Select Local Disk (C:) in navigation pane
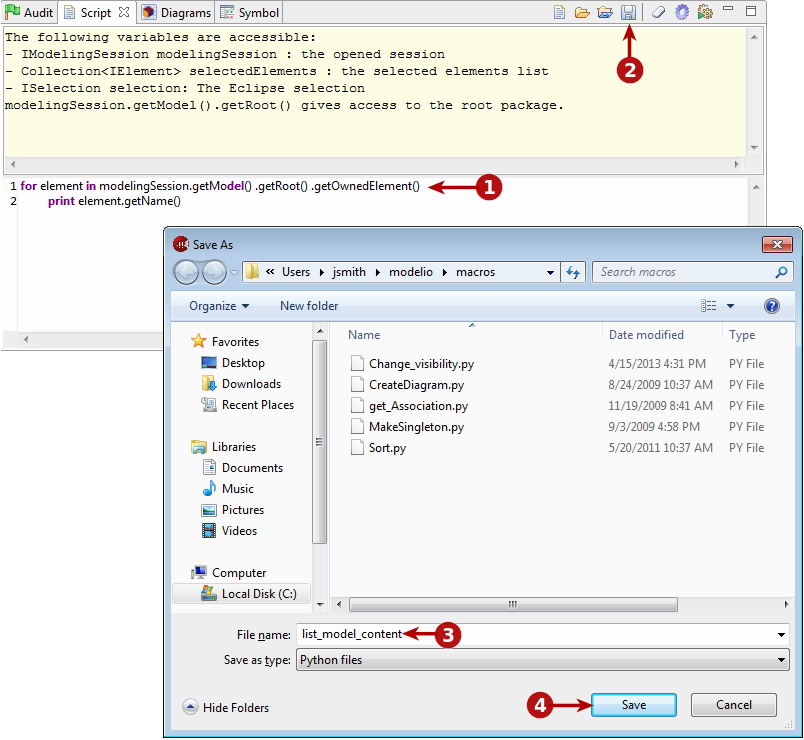Viewport: 804px width, 740px height. coord(258,593)
